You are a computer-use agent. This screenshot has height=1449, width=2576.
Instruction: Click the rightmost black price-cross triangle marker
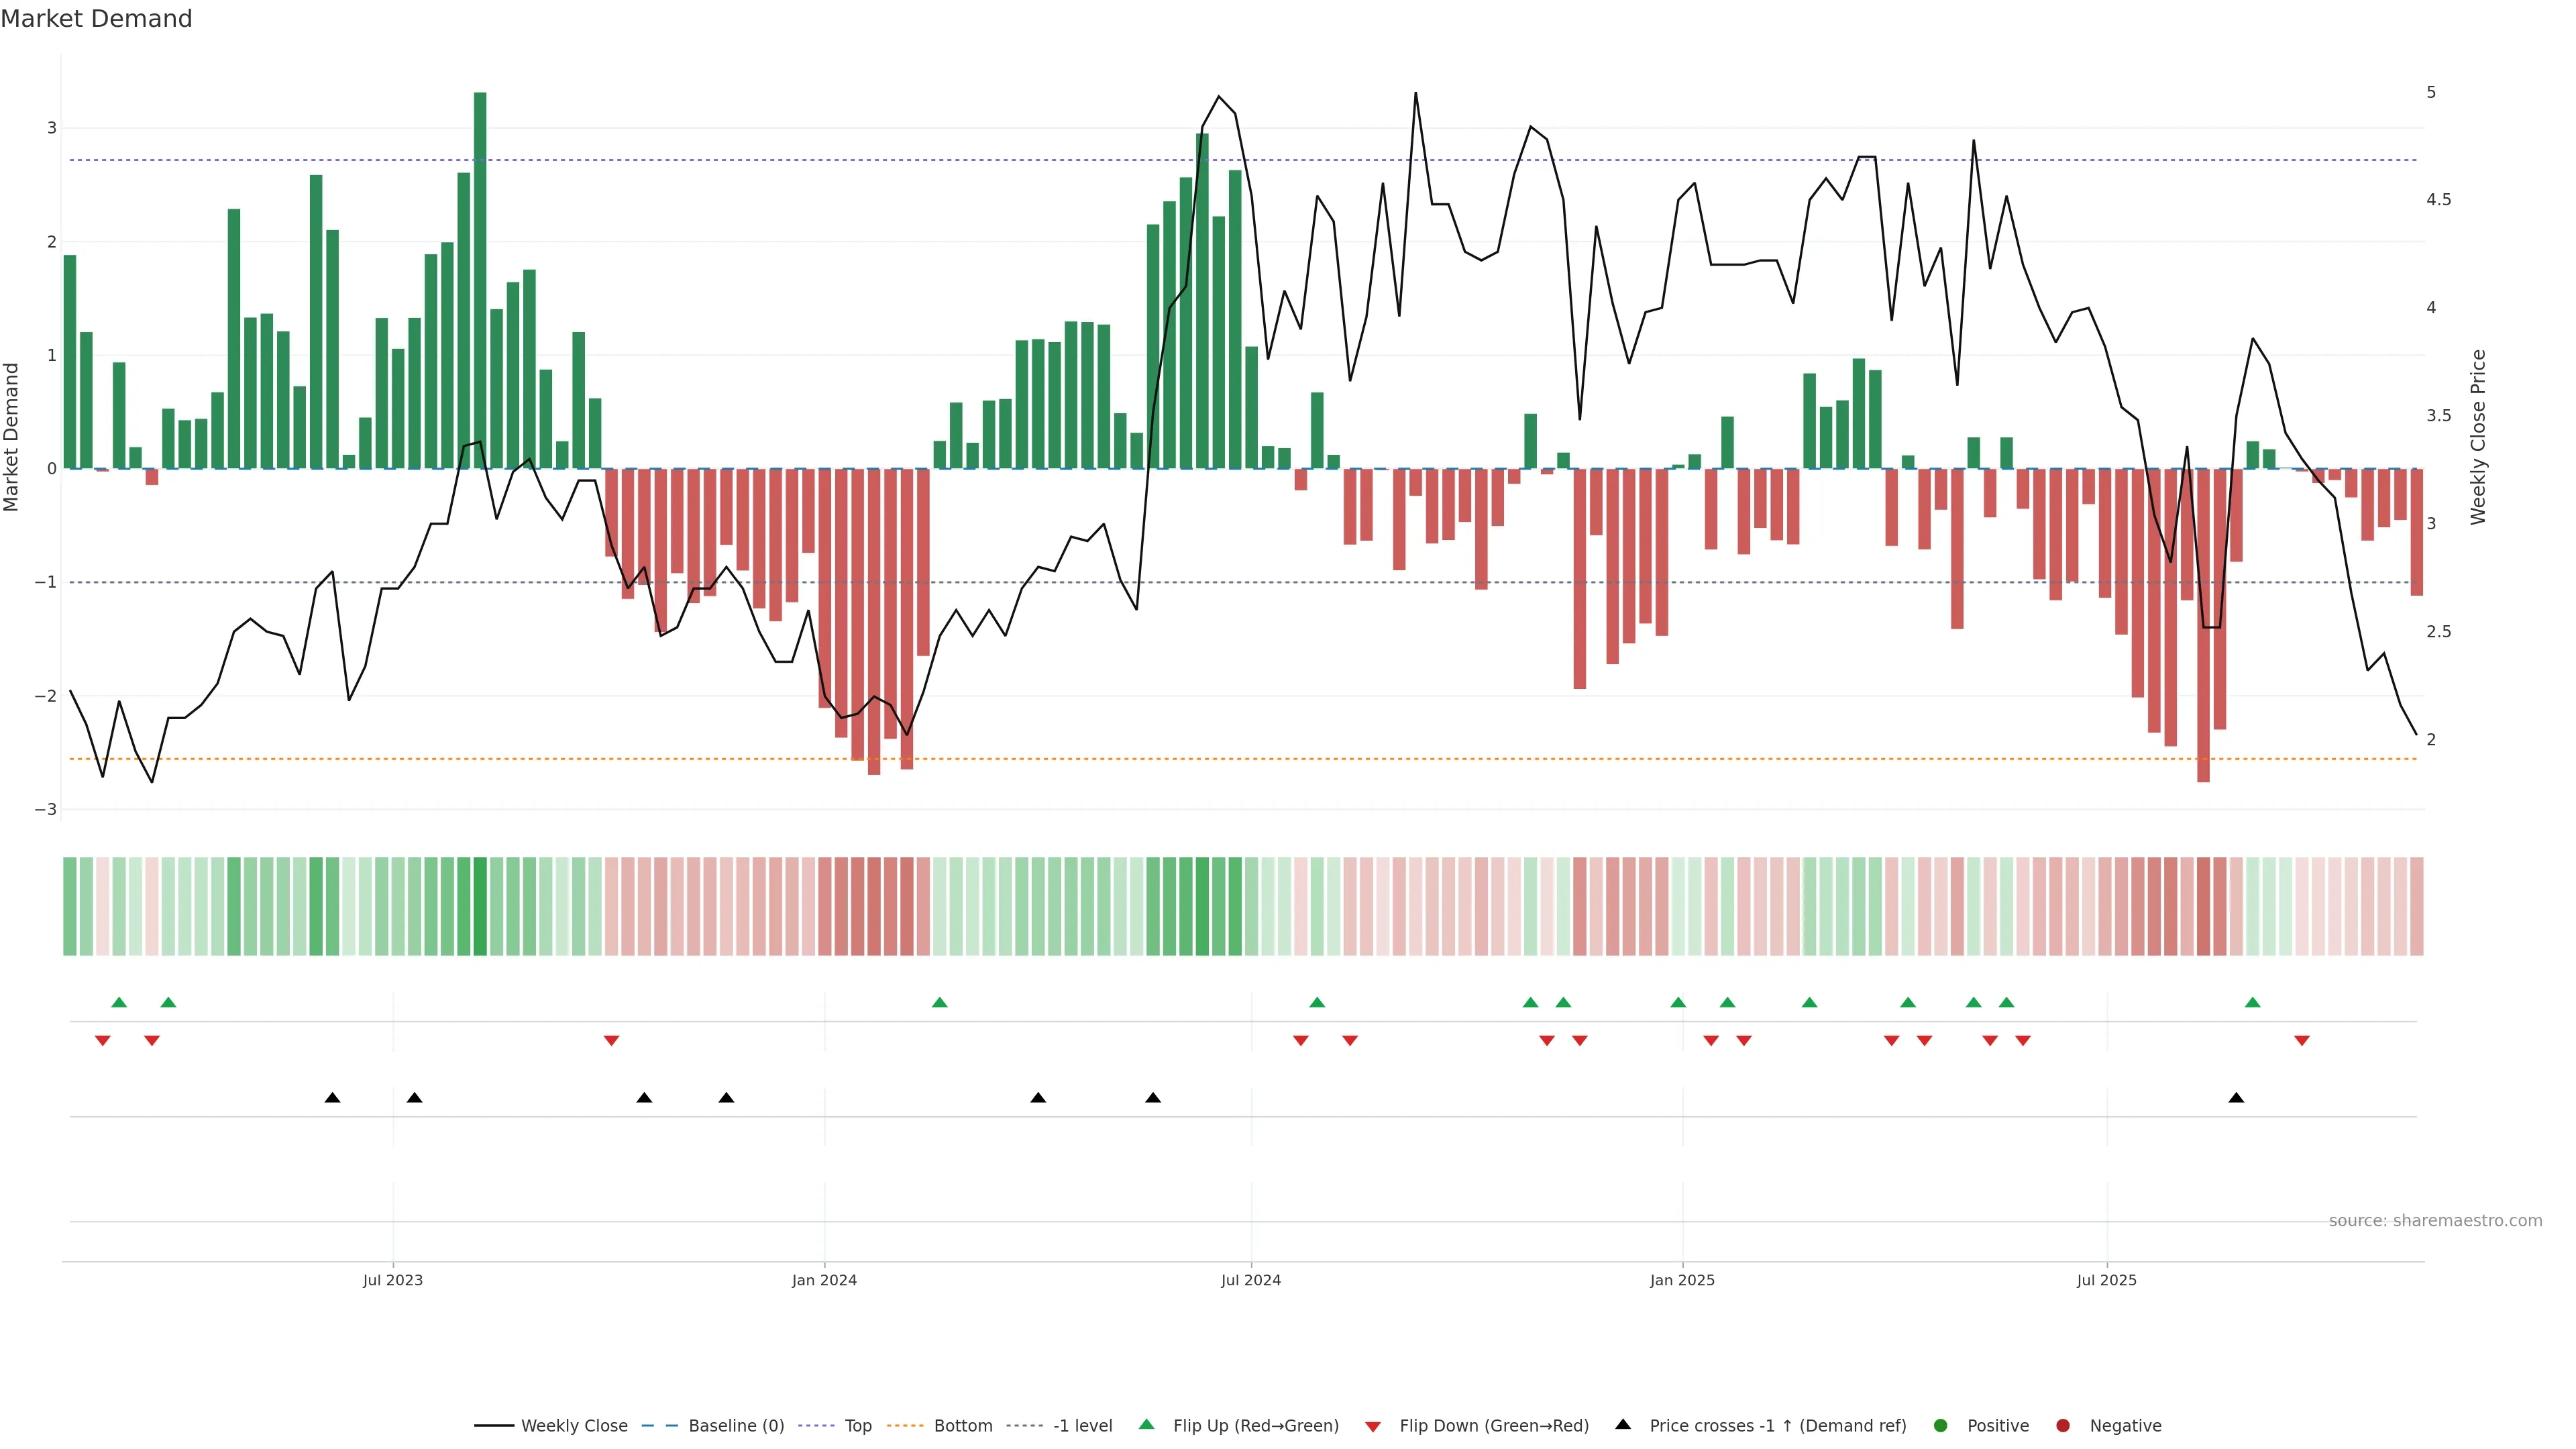pyautogui.click(x=2236, y=1098)
